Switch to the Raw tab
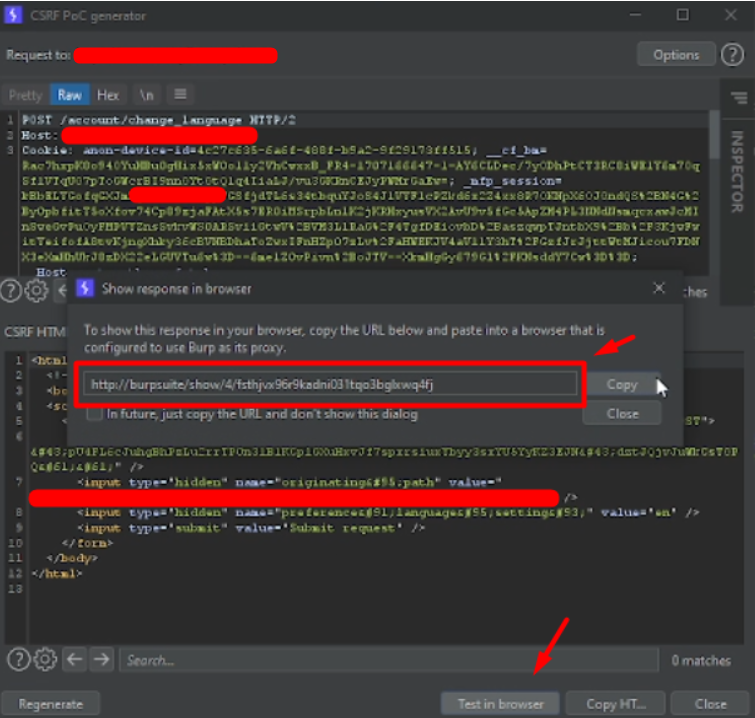This screenshot has height=718, width=755. point(70,95)
